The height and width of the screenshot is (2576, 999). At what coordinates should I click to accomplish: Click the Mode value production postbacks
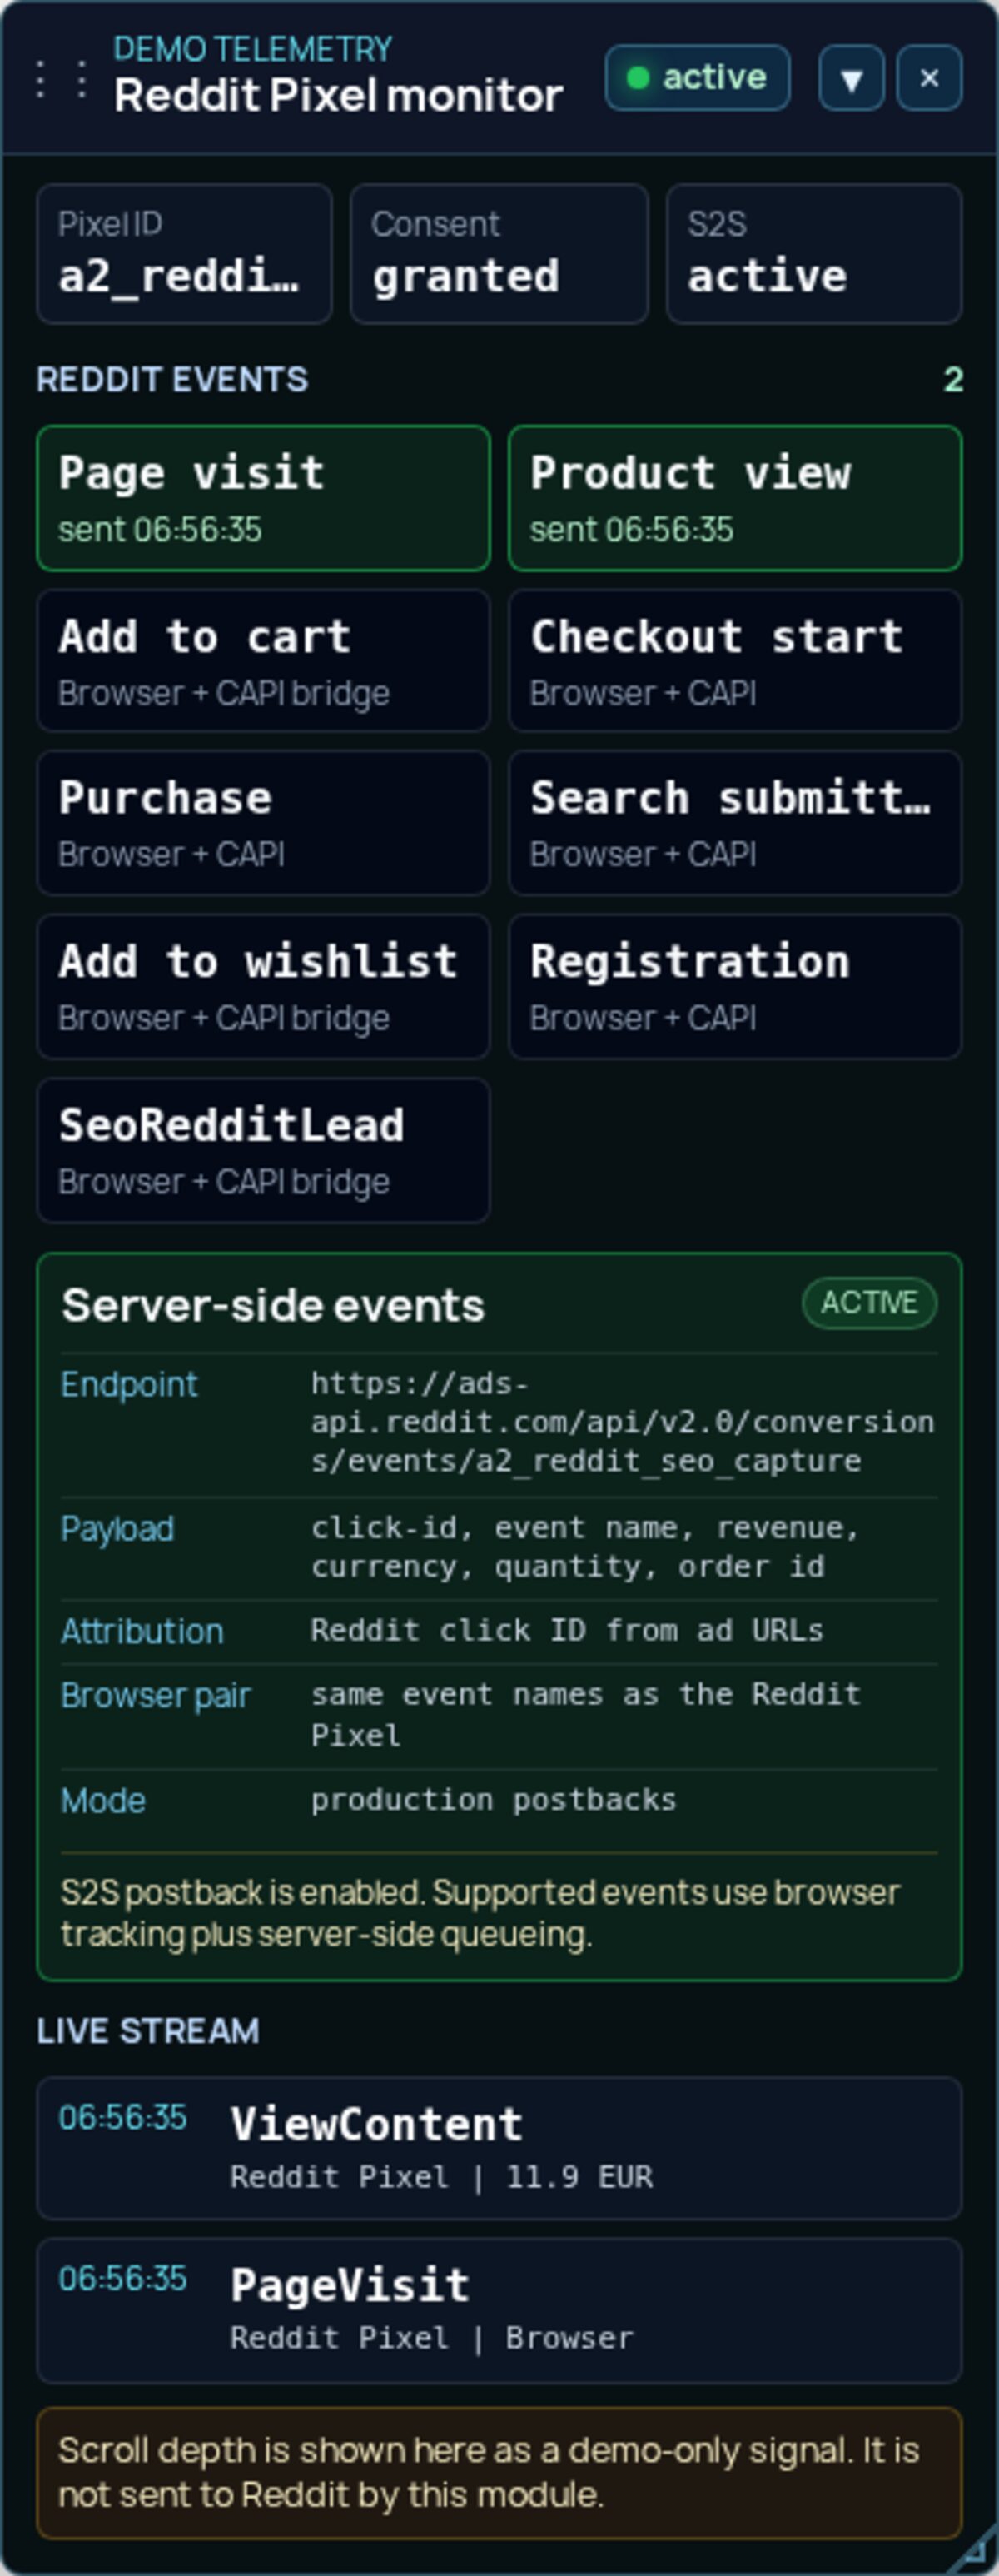click(493, 1800)
